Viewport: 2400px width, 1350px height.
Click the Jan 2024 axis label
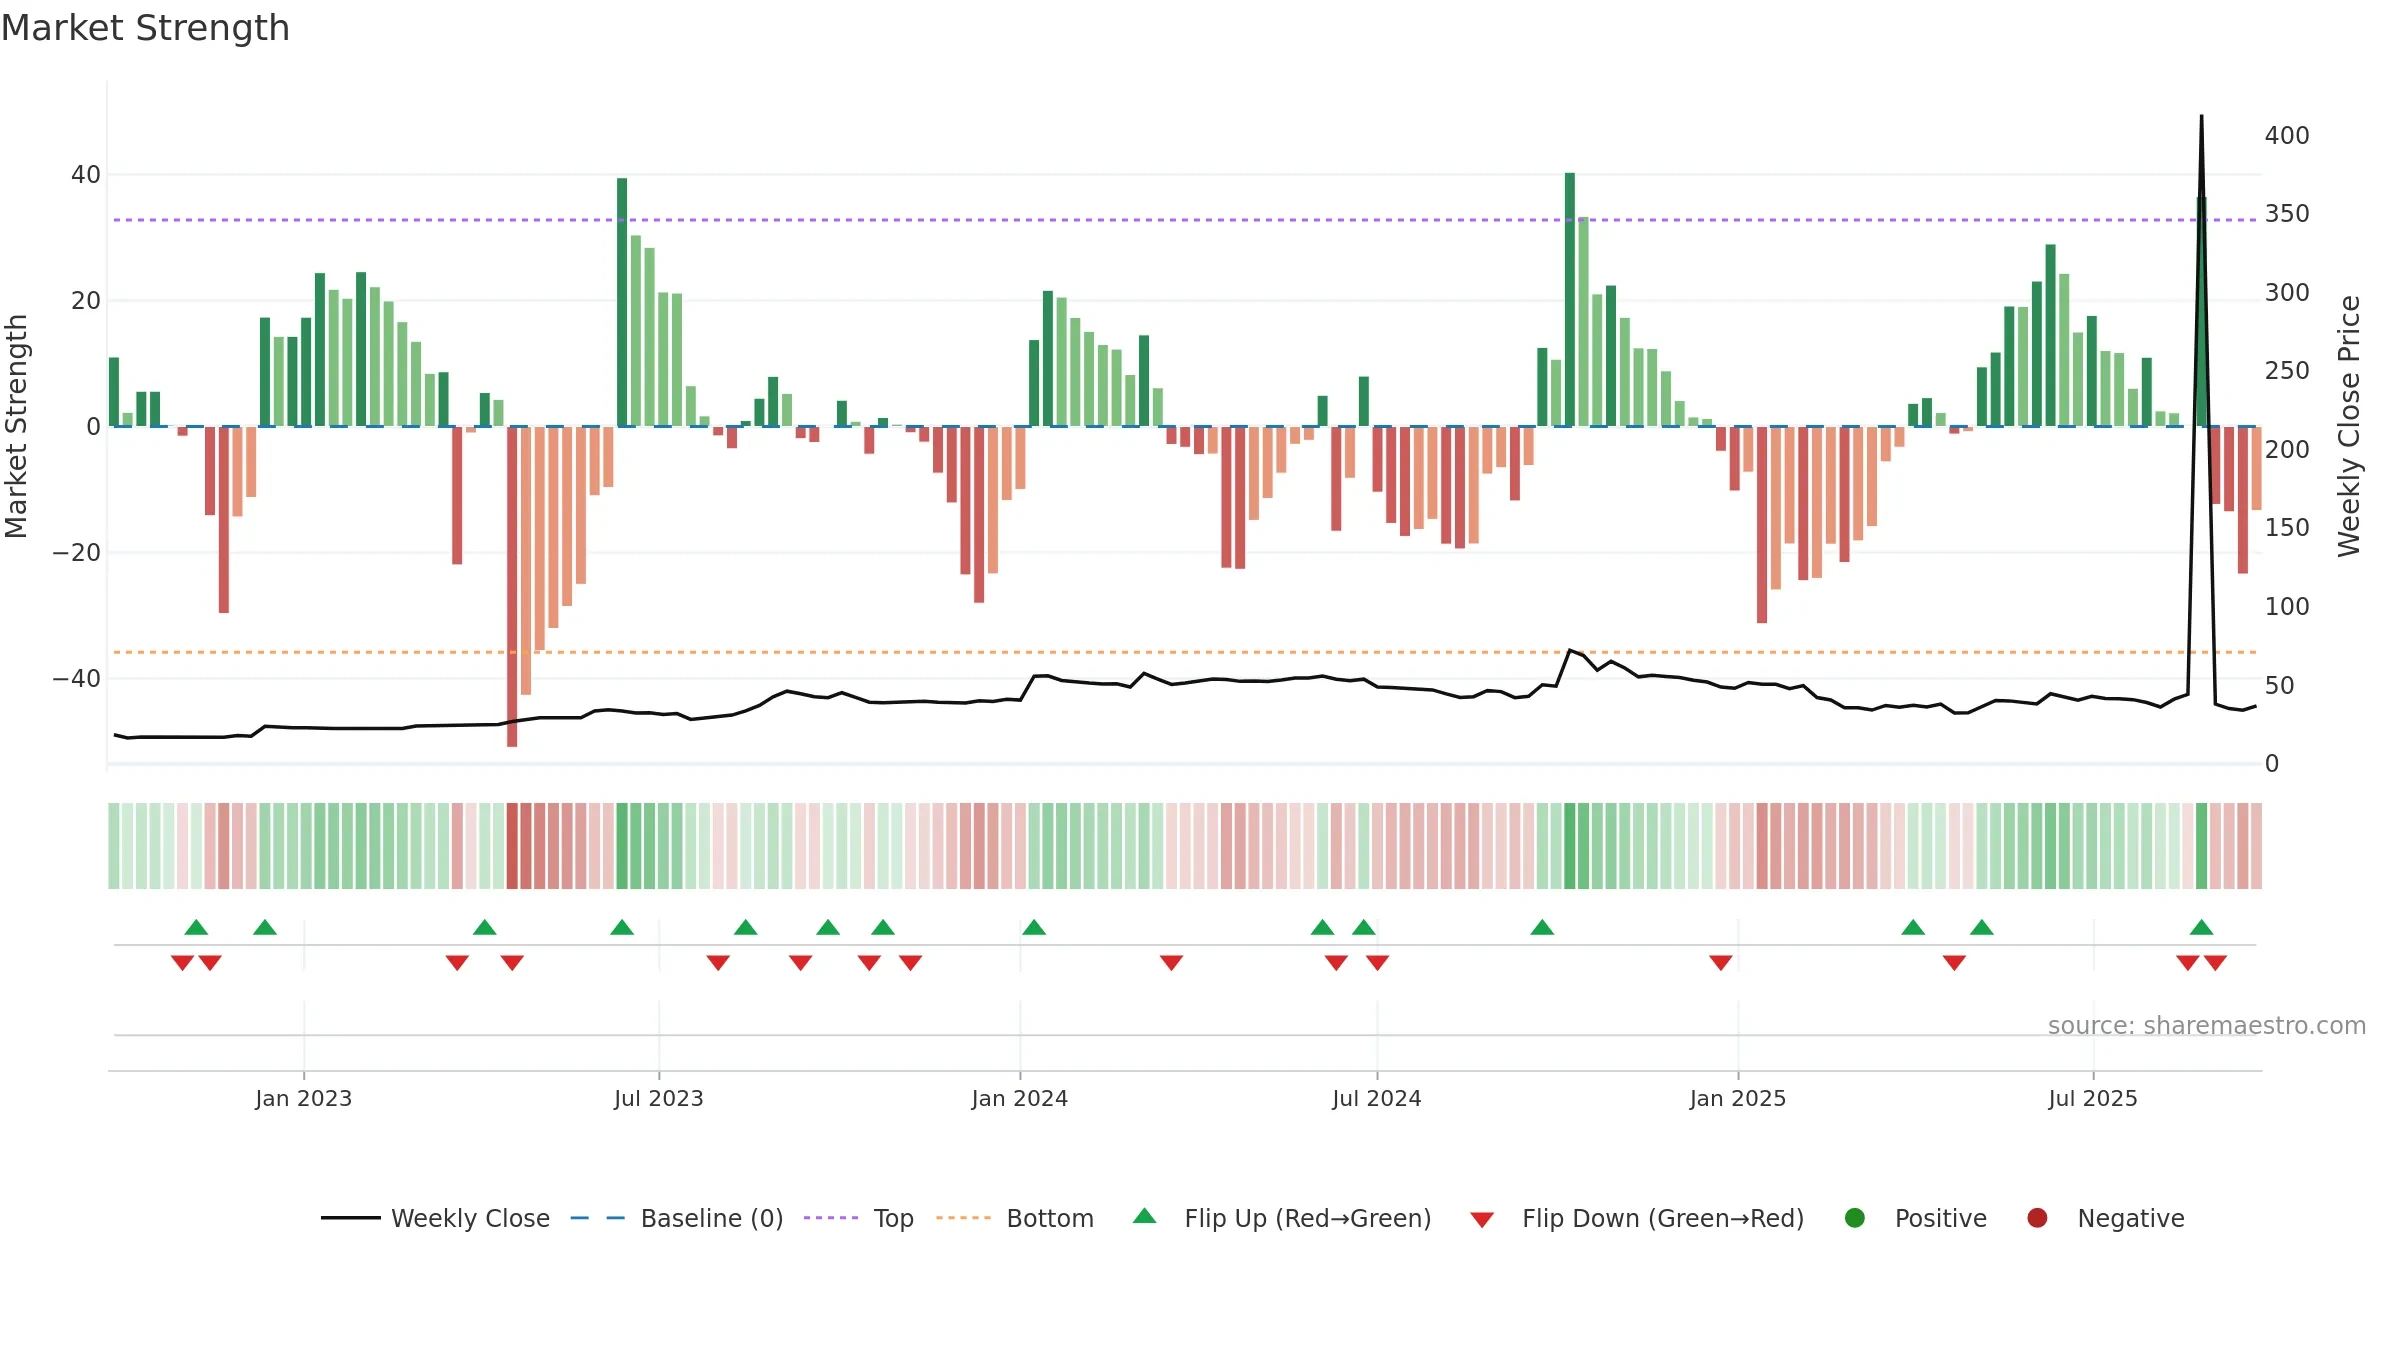click(1020, 1098)
